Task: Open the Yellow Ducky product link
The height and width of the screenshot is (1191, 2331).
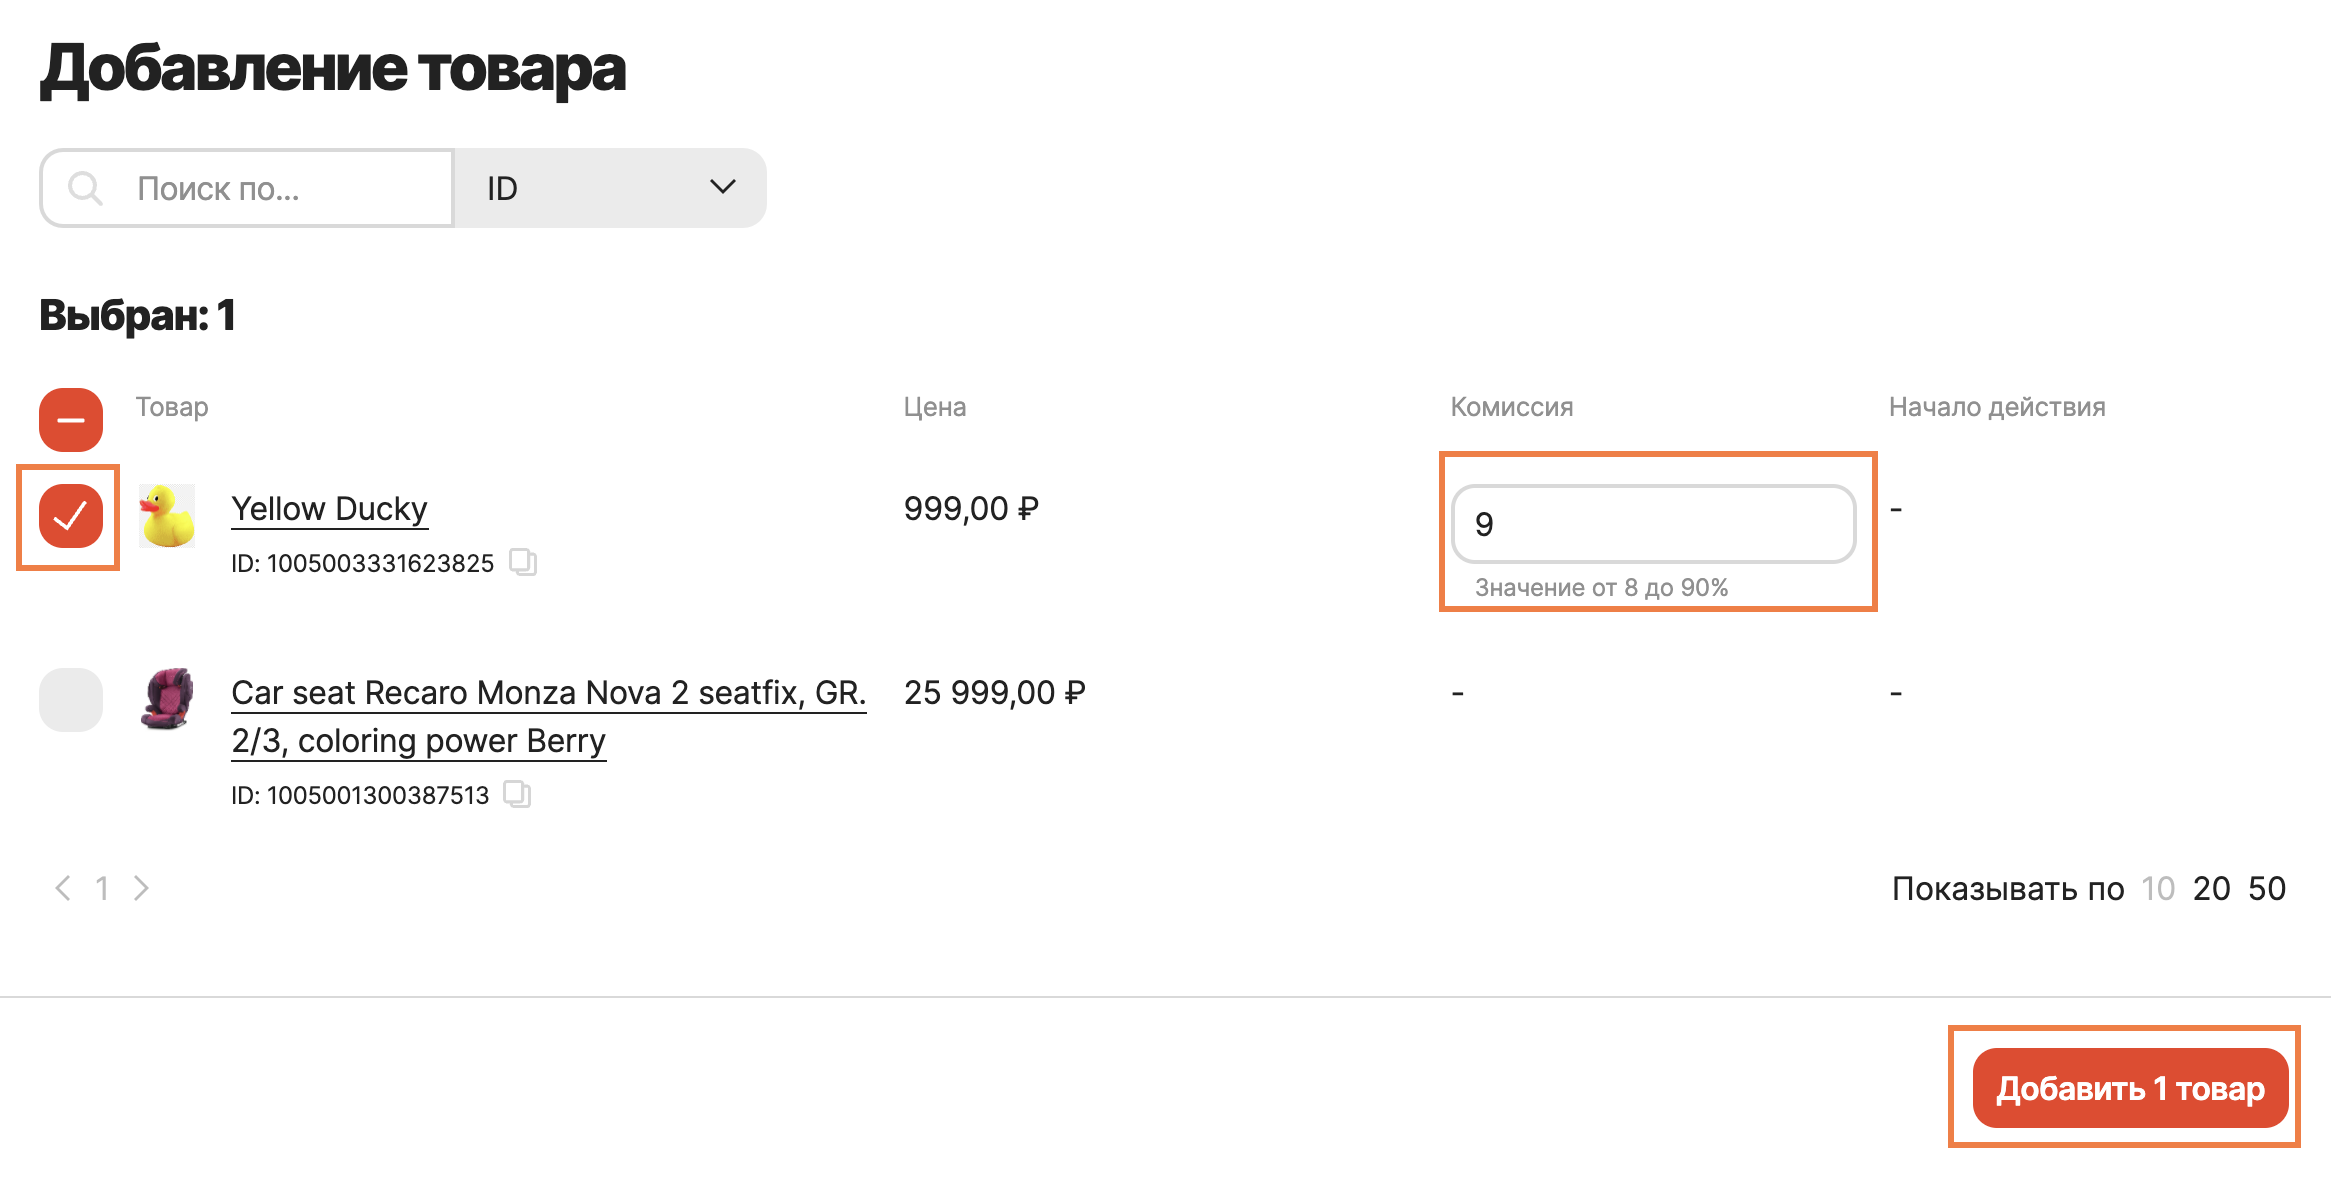Action: (329, 509)
